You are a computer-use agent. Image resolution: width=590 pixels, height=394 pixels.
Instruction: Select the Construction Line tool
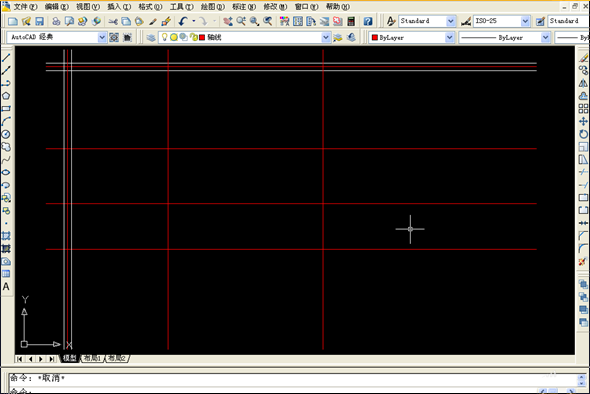click(6, 70)
